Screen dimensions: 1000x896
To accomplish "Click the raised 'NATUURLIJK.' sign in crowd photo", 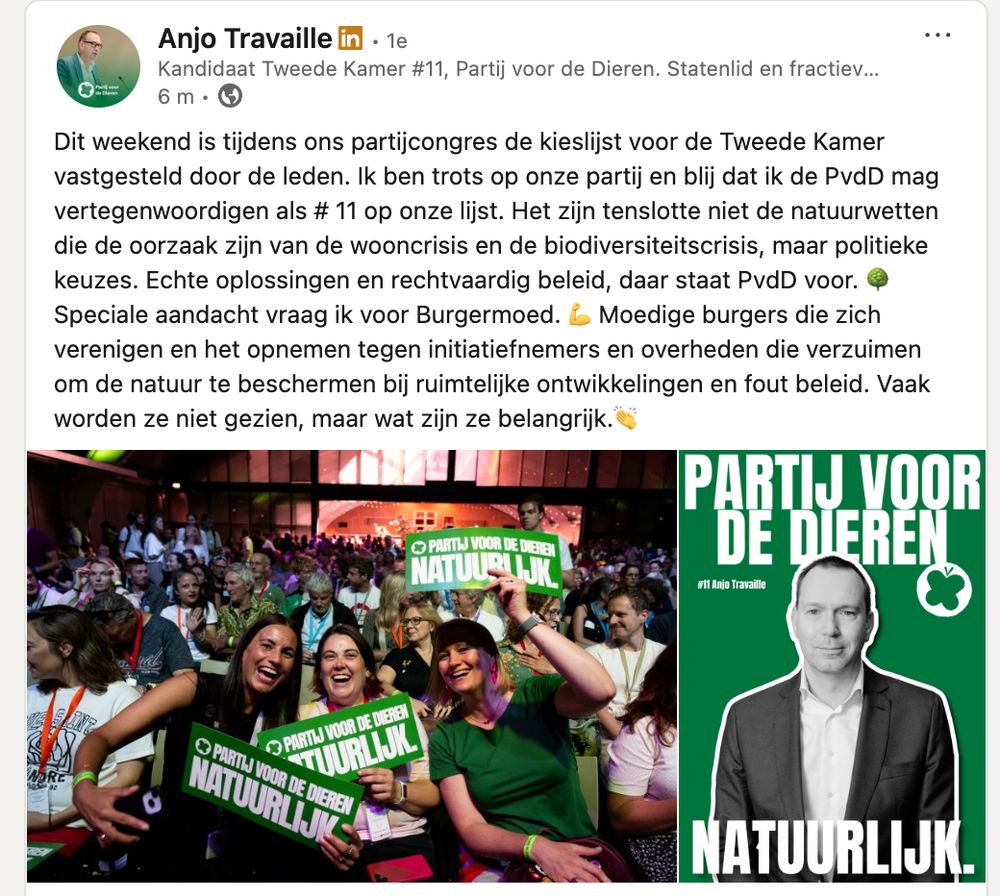I will (485, 562).
